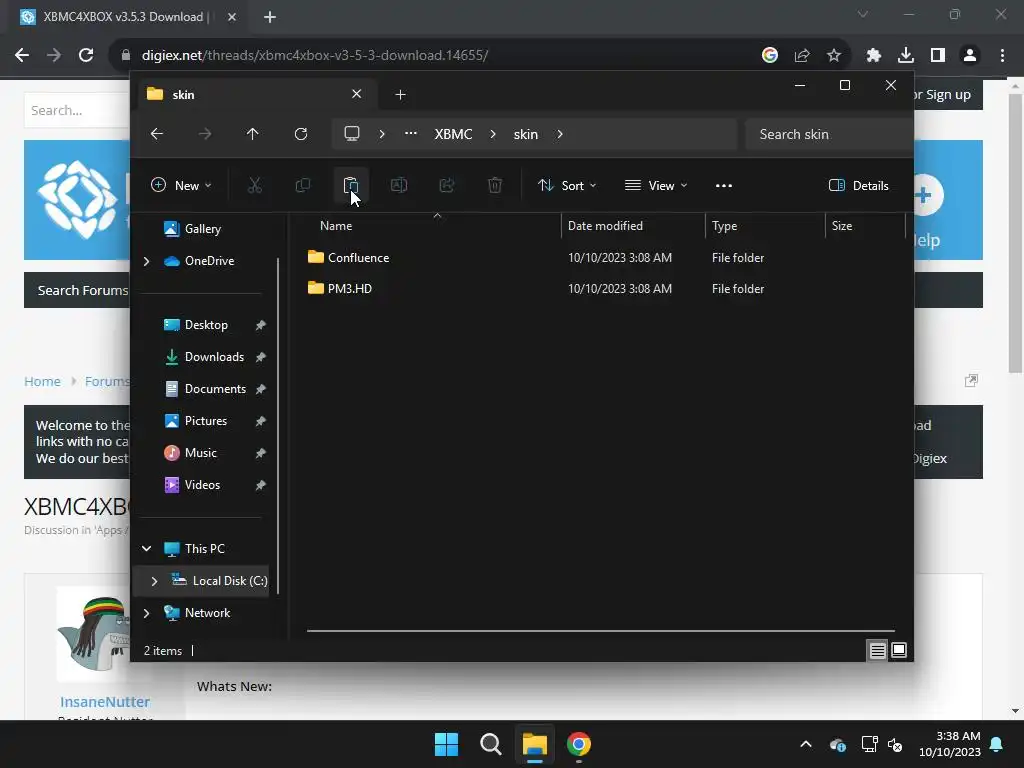Viewport: 1024px width, 768px height.
Task: Click Chrome taskbar icon
Action: [x=579, y=744]
